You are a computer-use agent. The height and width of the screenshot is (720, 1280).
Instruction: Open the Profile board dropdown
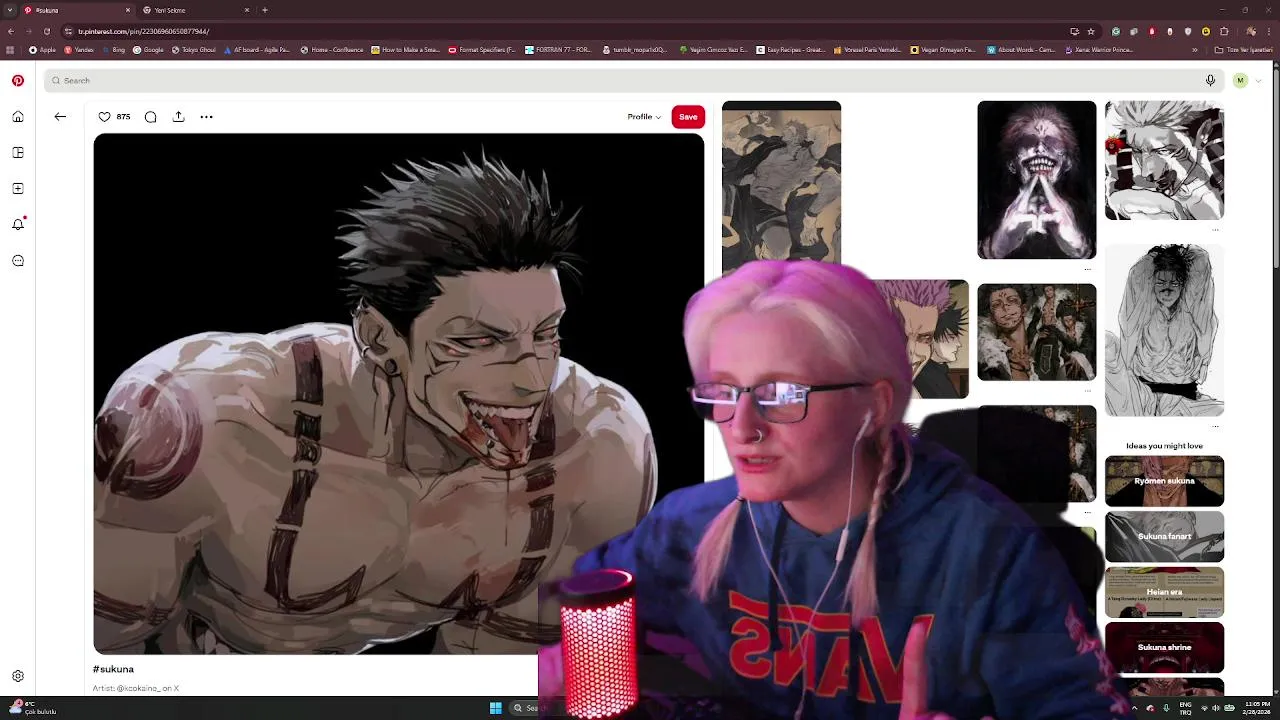[x=644, y=117]
